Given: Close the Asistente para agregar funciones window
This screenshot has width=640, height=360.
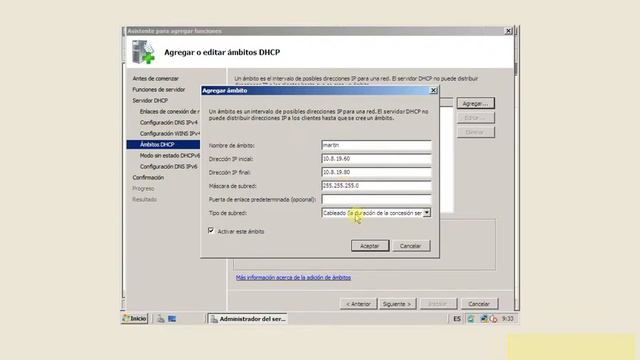Looking at the screenshot, I should click(508, 31).
